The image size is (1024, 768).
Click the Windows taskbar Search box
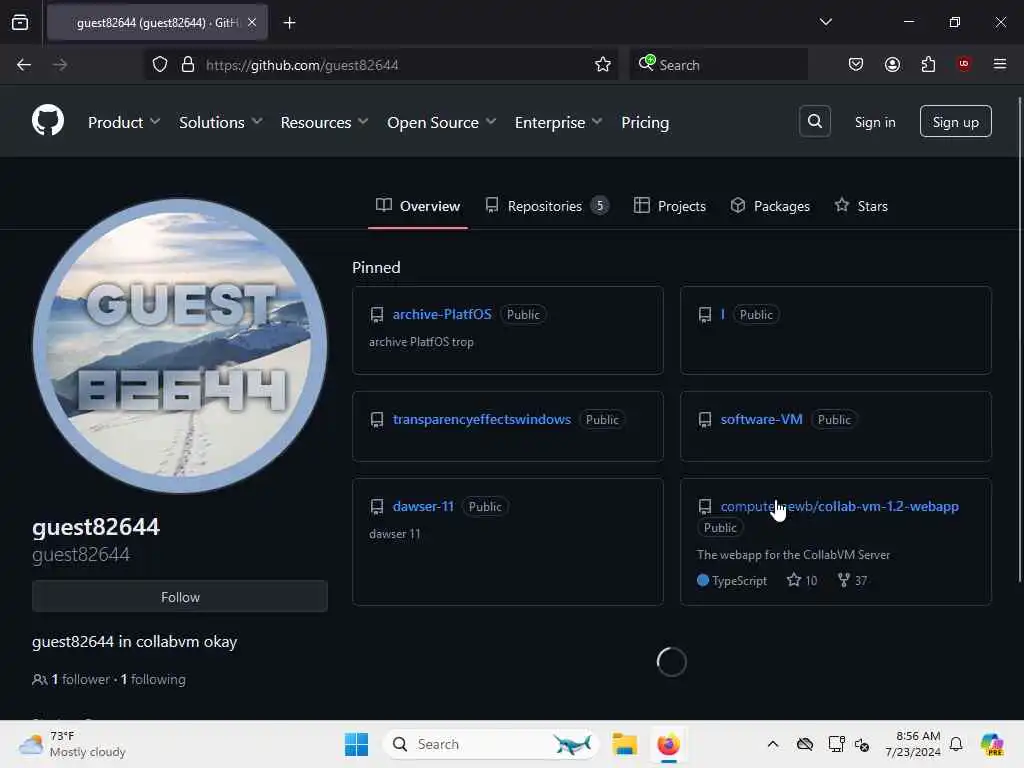click(490, 744)
